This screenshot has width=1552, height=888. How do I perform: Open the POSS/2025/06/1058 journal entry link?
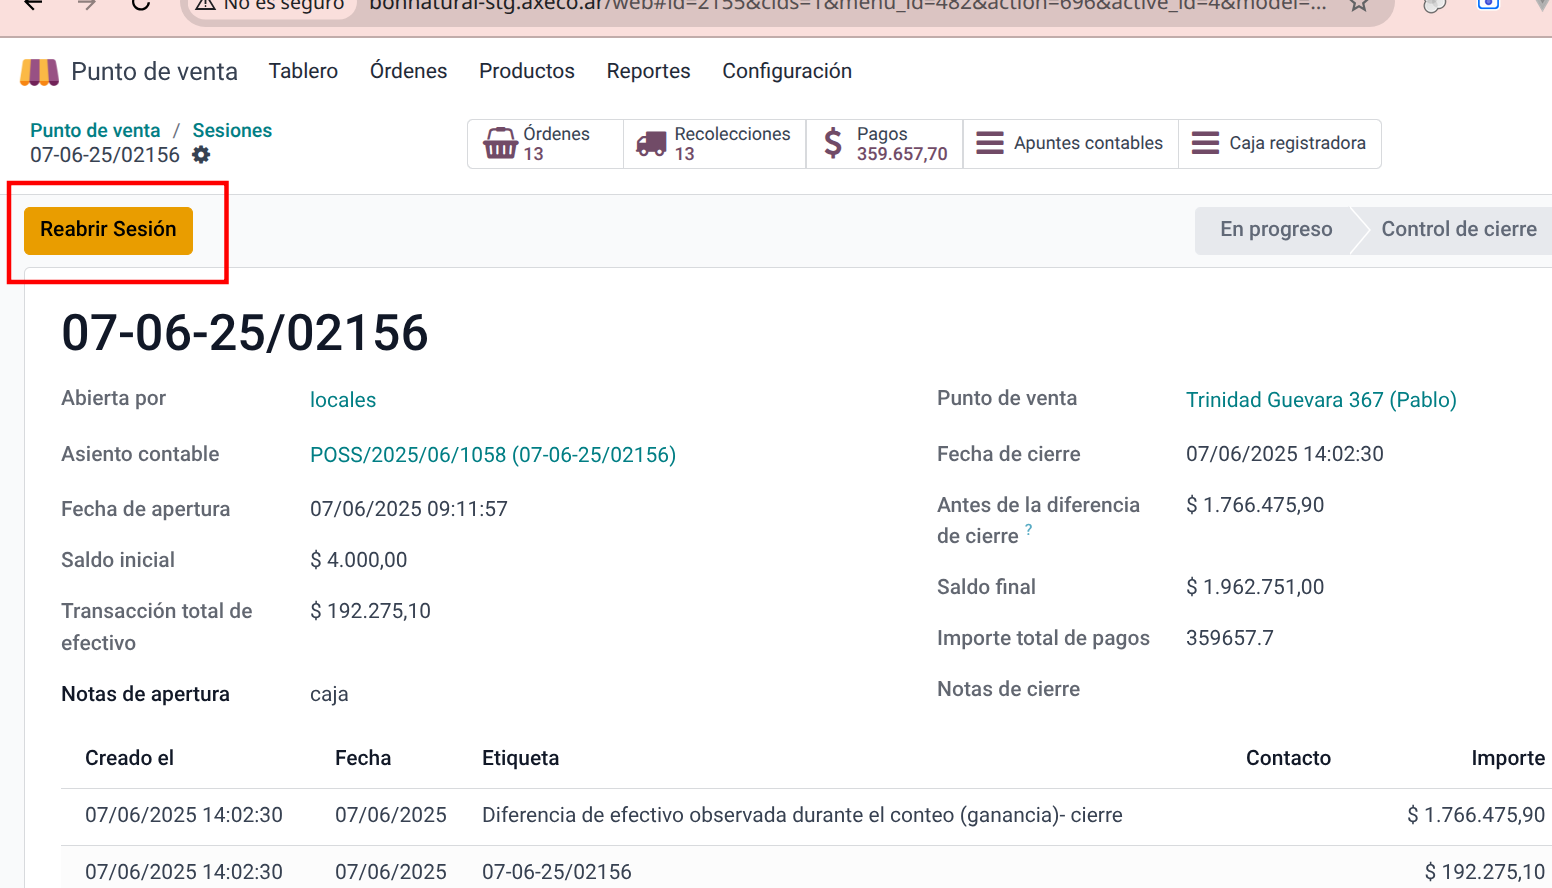492,455
